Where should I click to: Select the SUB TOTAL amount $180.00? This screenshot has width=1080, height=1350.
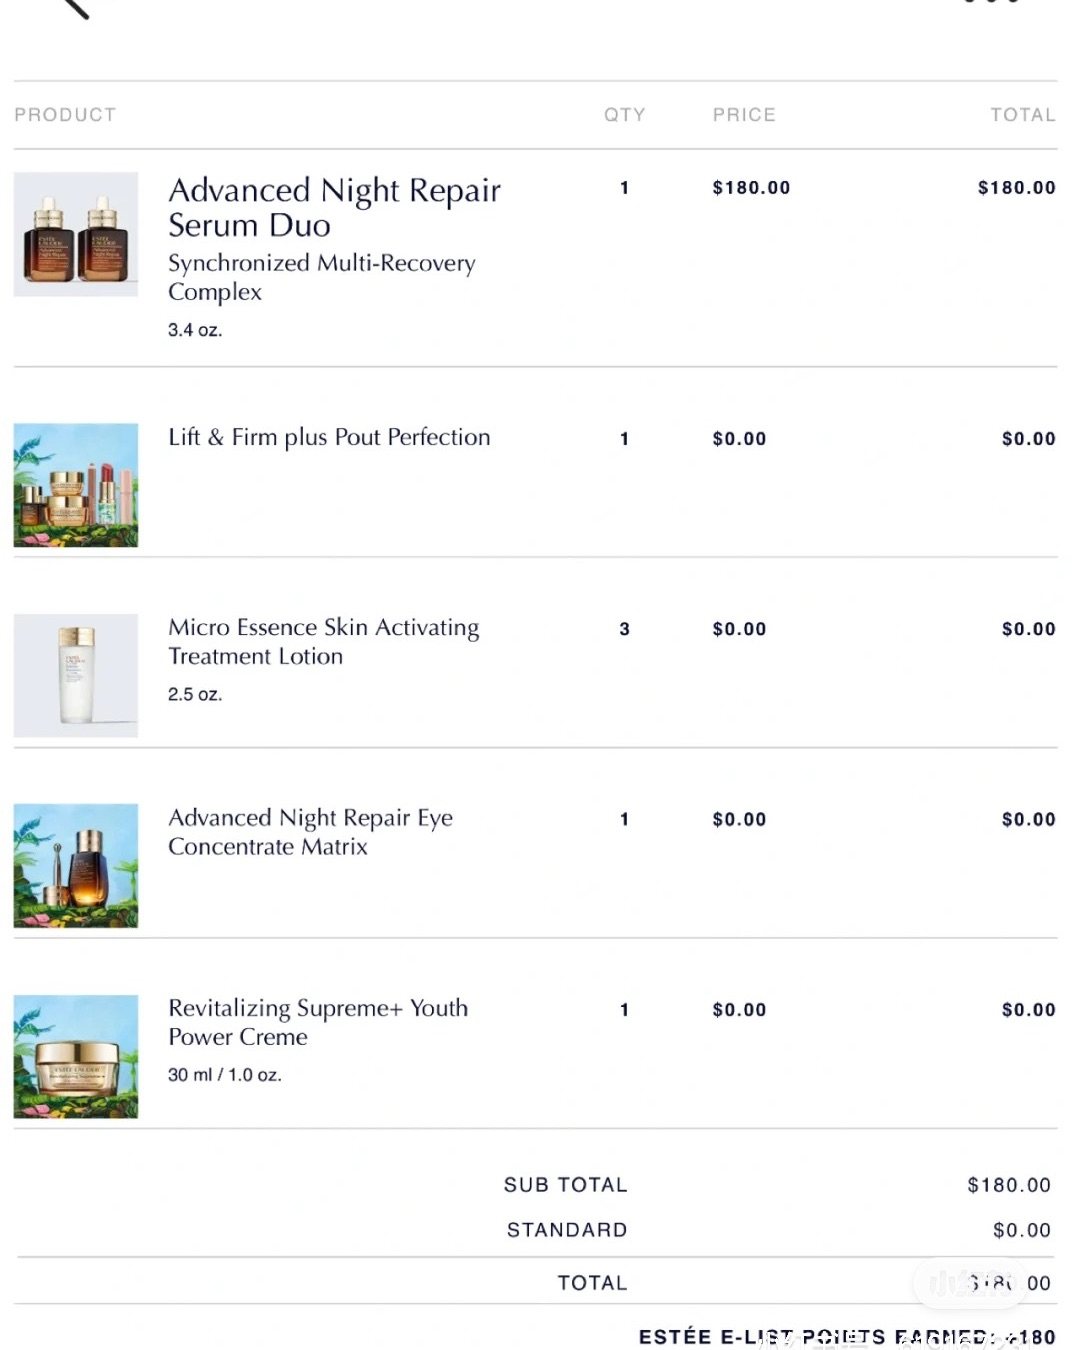[x=1009, y=1185]
